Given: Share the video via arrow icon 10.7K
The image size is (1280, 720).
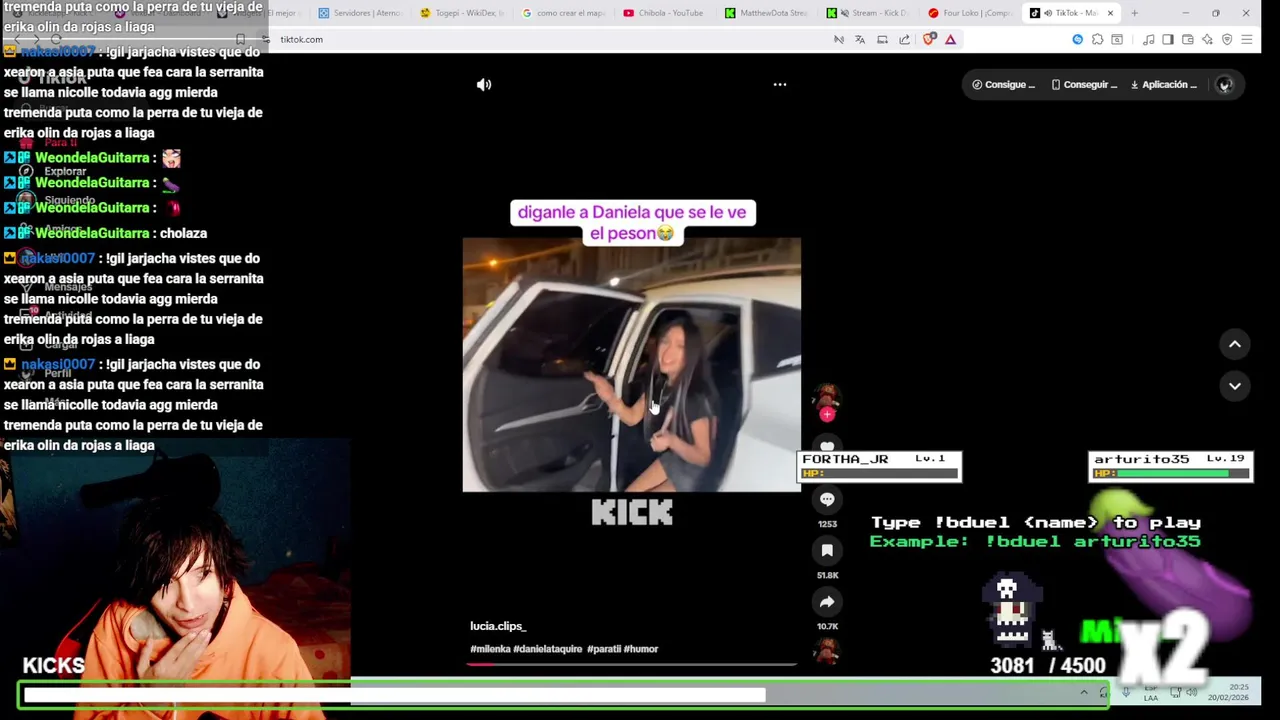Looking at the screenshot, I should (x=827, y=602).
